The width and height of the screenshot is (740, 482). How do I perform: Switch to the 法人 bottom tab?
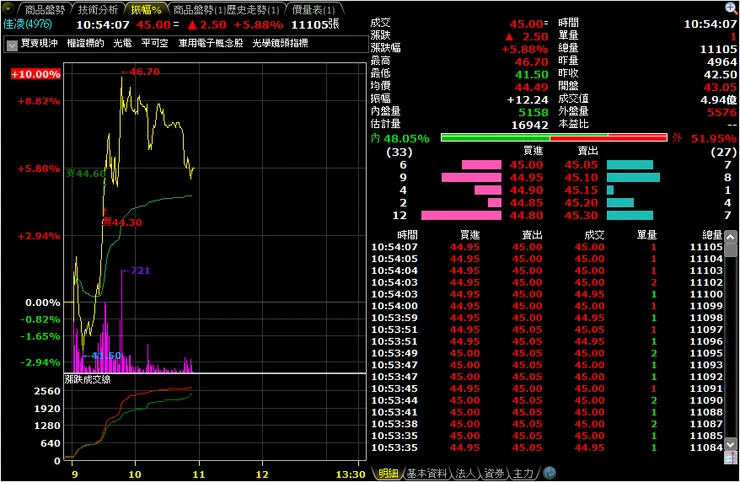point(465,473)
